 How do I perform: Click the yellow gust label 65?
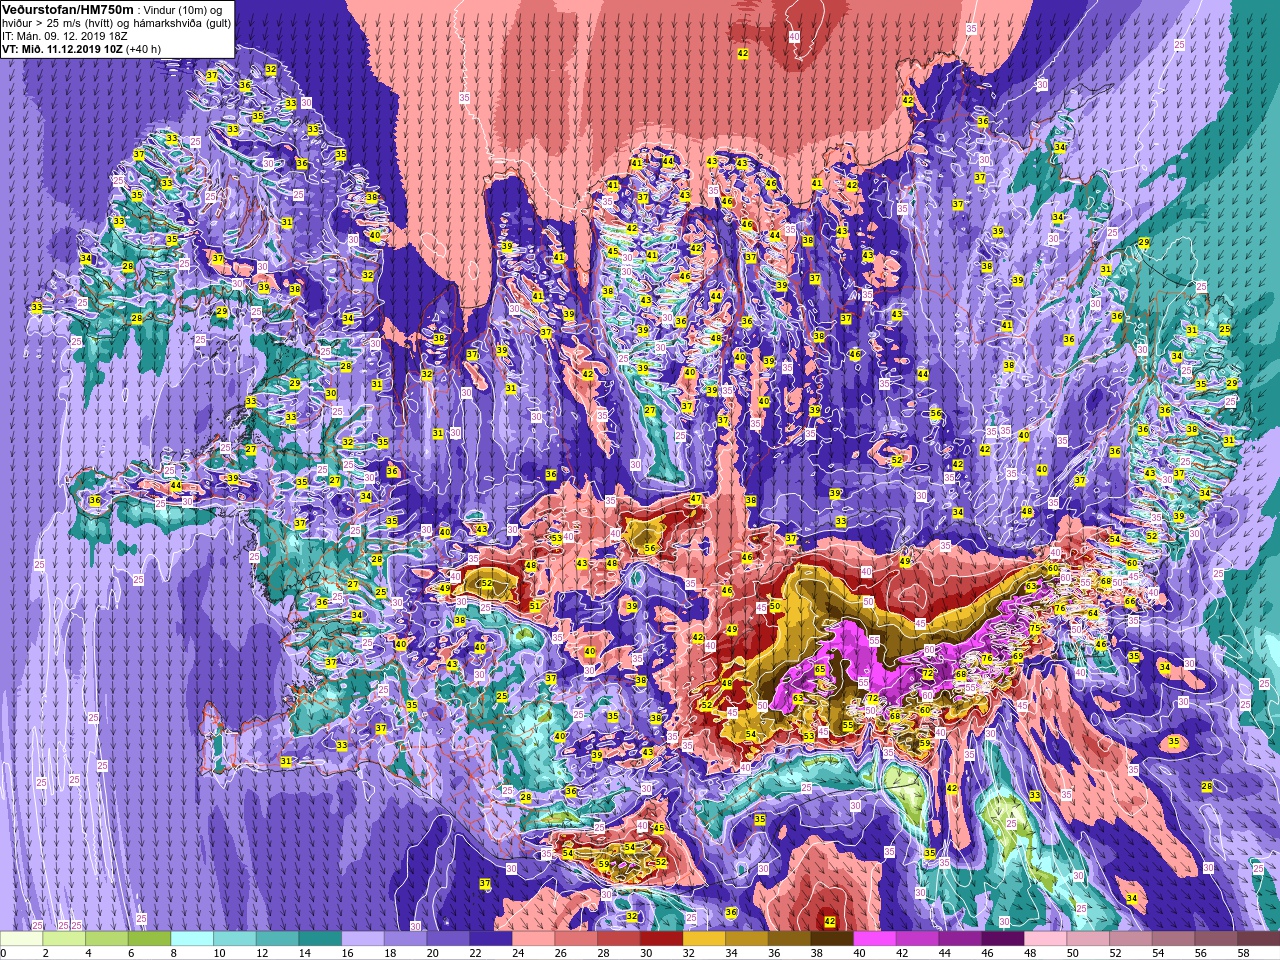tap(819, 670)
